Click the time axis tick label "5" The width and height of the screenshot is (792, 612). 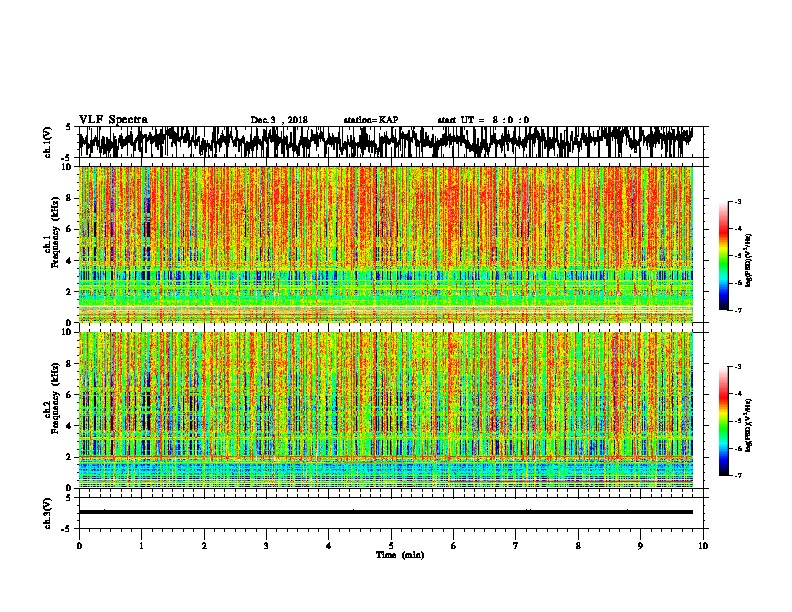391,546
